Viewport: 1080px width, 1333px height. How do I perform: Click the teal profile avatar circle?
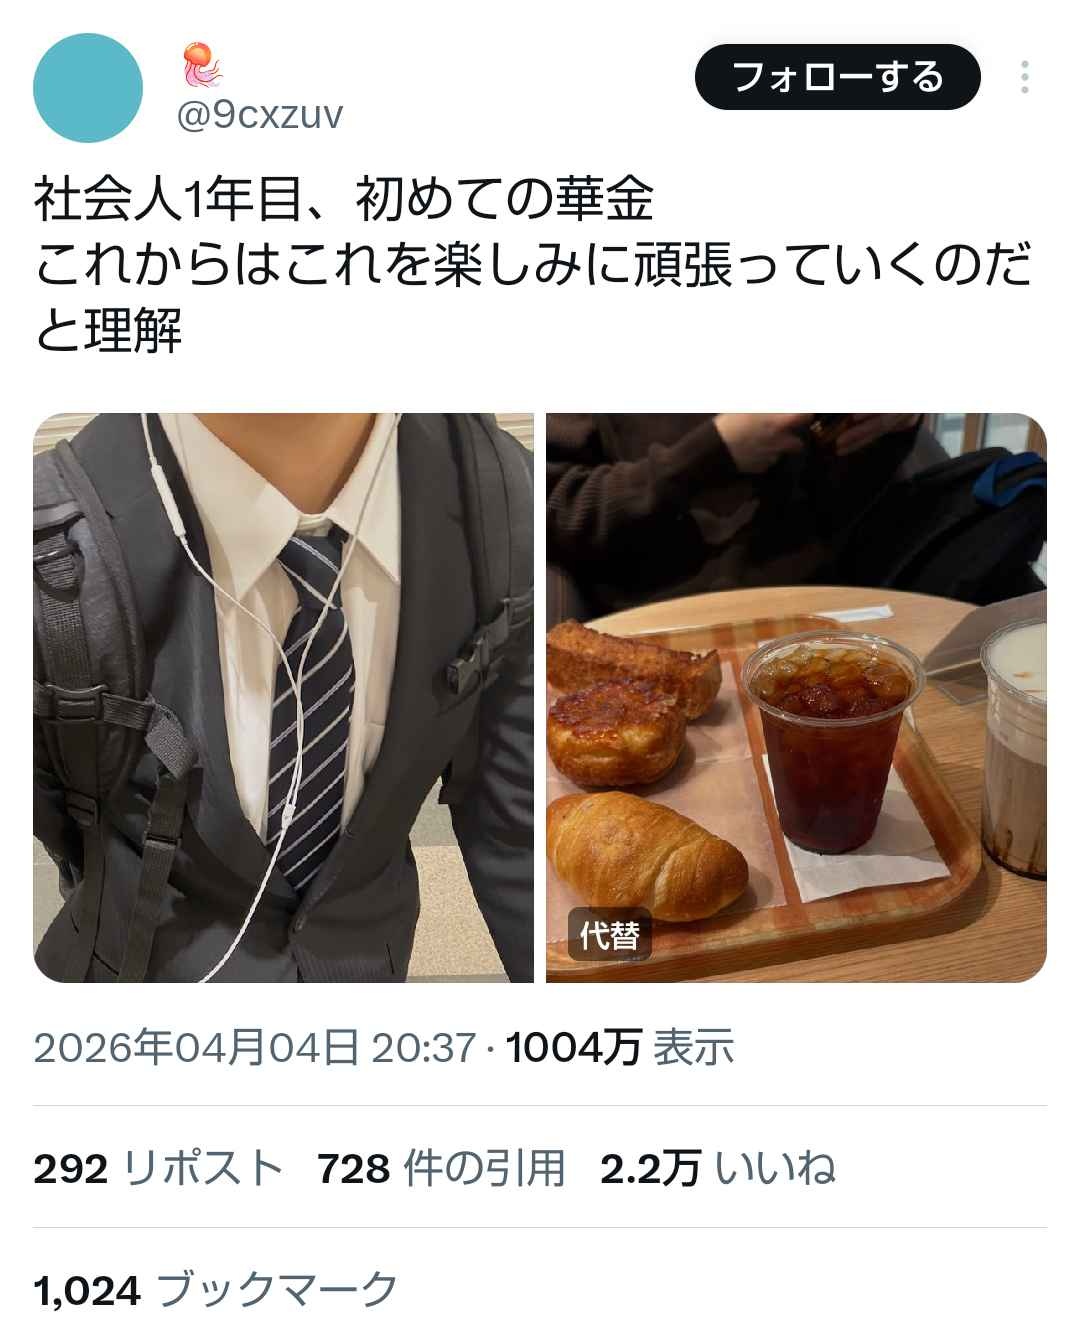point(88,88)
